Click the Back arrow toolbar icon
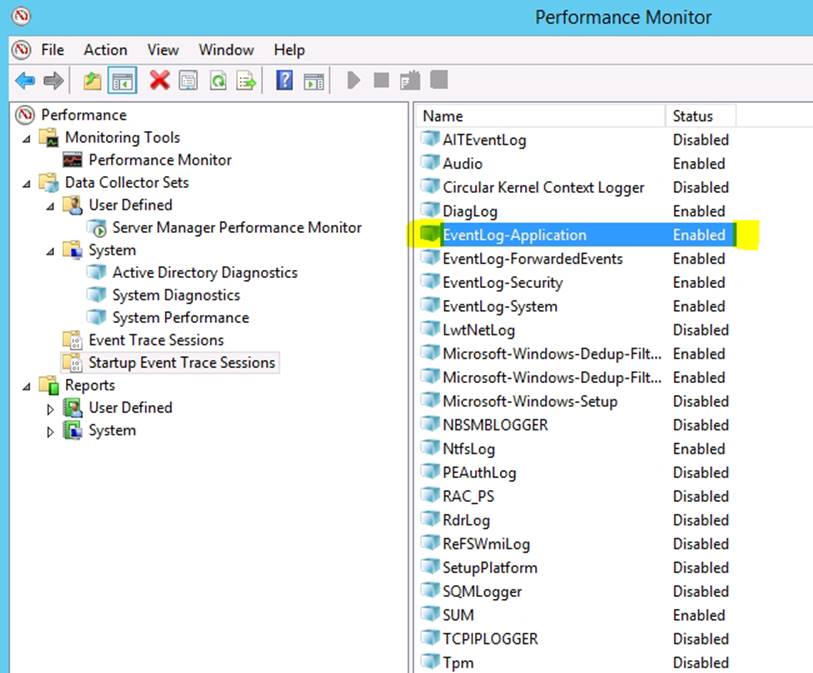813x673 pixels. pyautogui.click(x=25, y=81)
